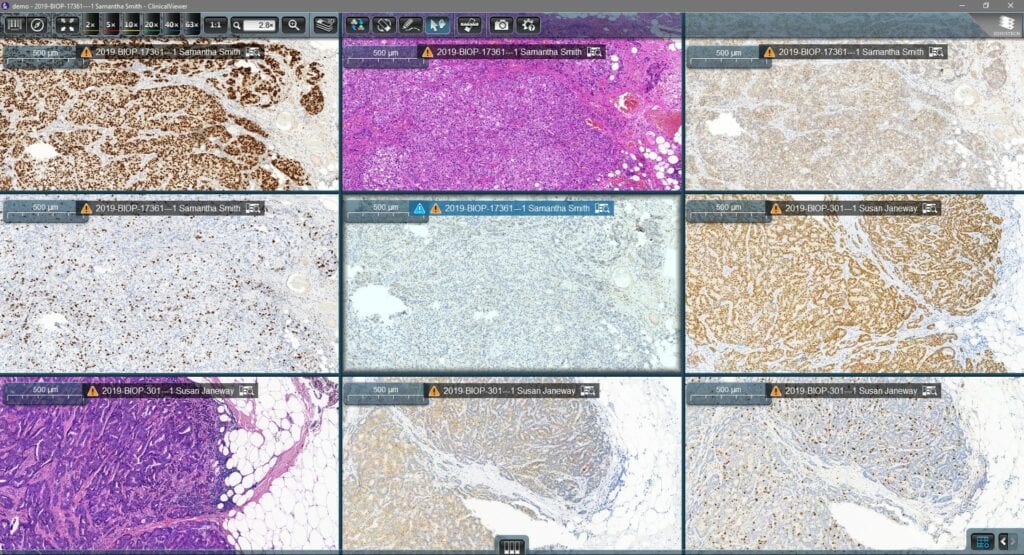
Task: Click the ruler measurement tool icon
Action: point(469,25)
